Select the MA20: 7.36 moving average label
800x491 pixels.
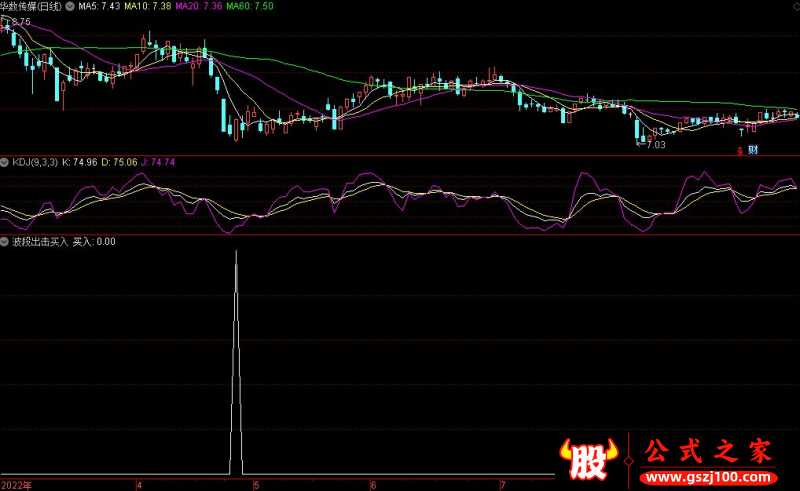pos(200,7)
